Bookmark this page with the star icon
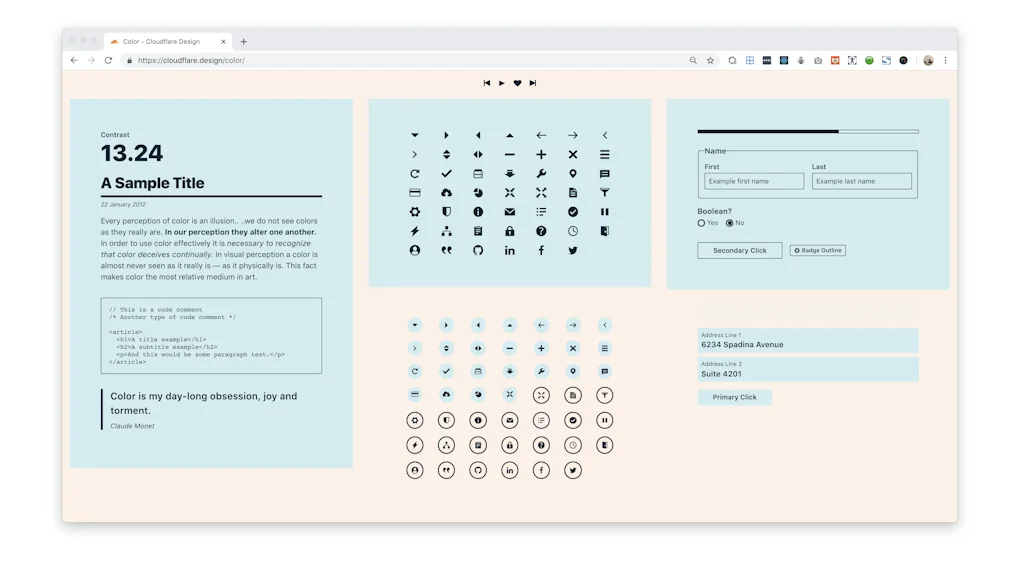Viewport: 1024px width, 575px height. coord(711,60)
